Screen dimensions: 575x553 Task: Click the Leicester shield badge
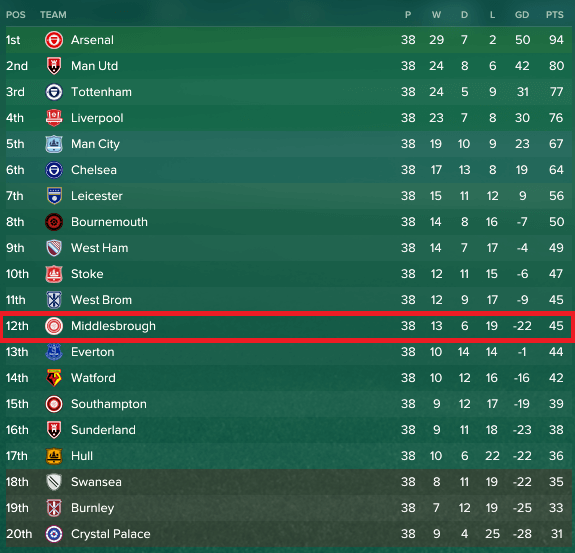coord(54,196)
